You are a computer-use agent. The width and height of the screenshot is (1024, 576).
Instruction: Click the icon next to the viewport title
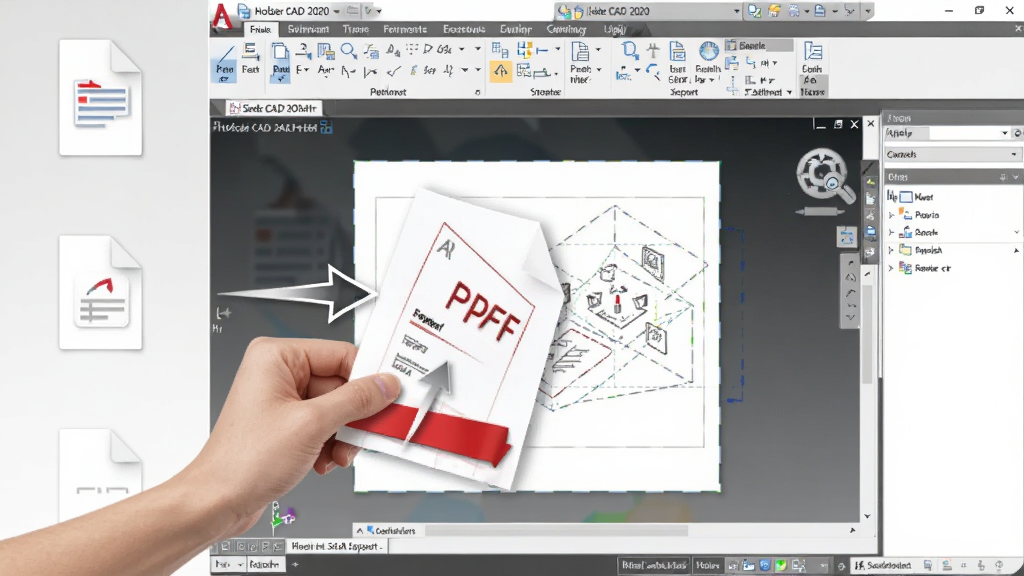[x=326, y=127]
